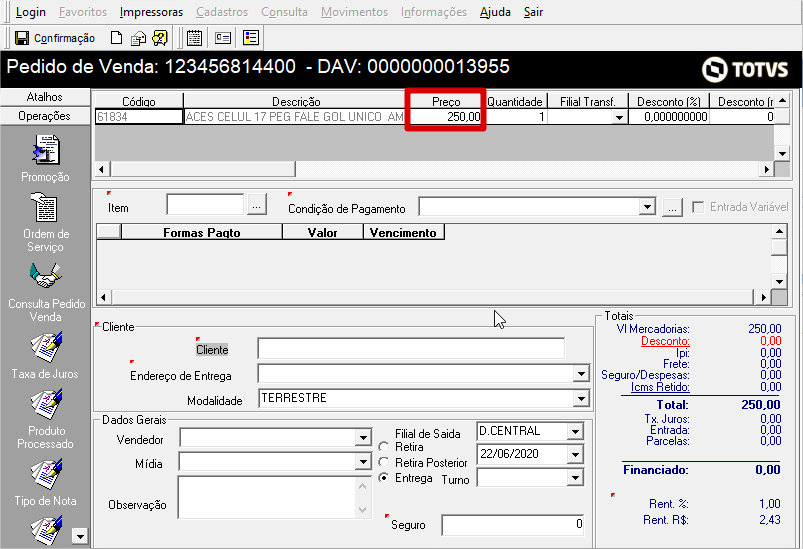Click the items grid scroll up arrow
803x549 pixels.
[782, 100]
